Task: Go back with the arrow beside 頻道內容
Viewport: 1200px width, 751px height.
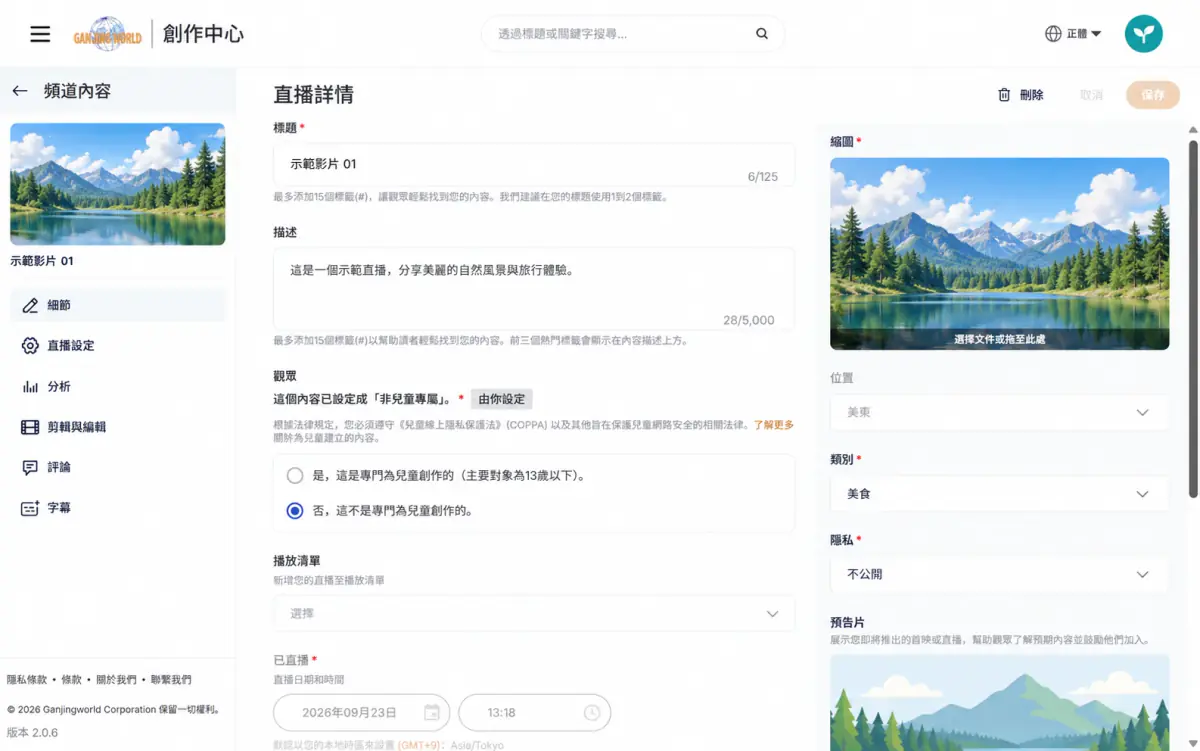Action: (x=20, y=91)
